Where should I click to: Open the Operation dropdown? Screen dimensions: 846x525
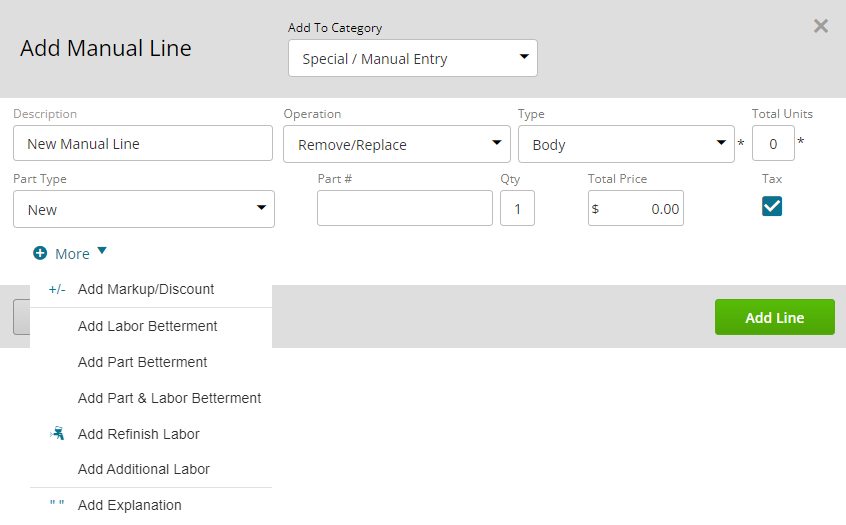pyautogui.click(x=397, y=144)
